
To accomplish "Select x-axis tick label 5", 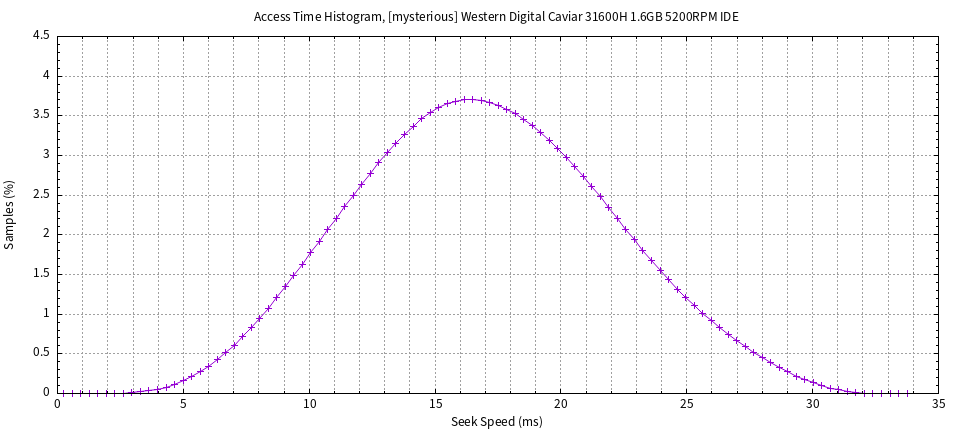I will coord(184,405).
